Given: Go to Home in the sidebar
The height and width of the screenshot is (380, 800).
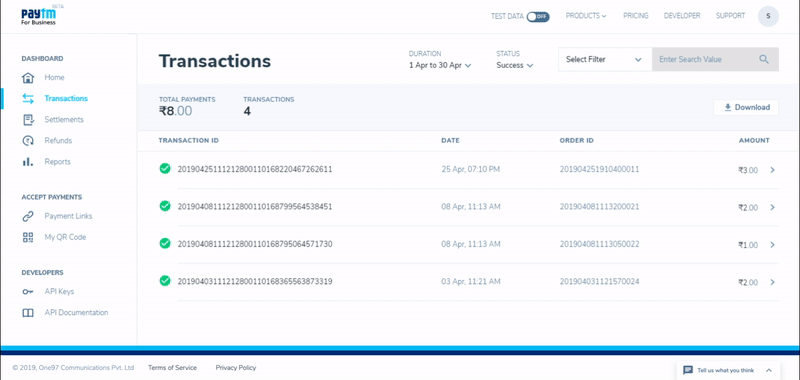Looking at the screenshot, I should (x=55, y=78).
